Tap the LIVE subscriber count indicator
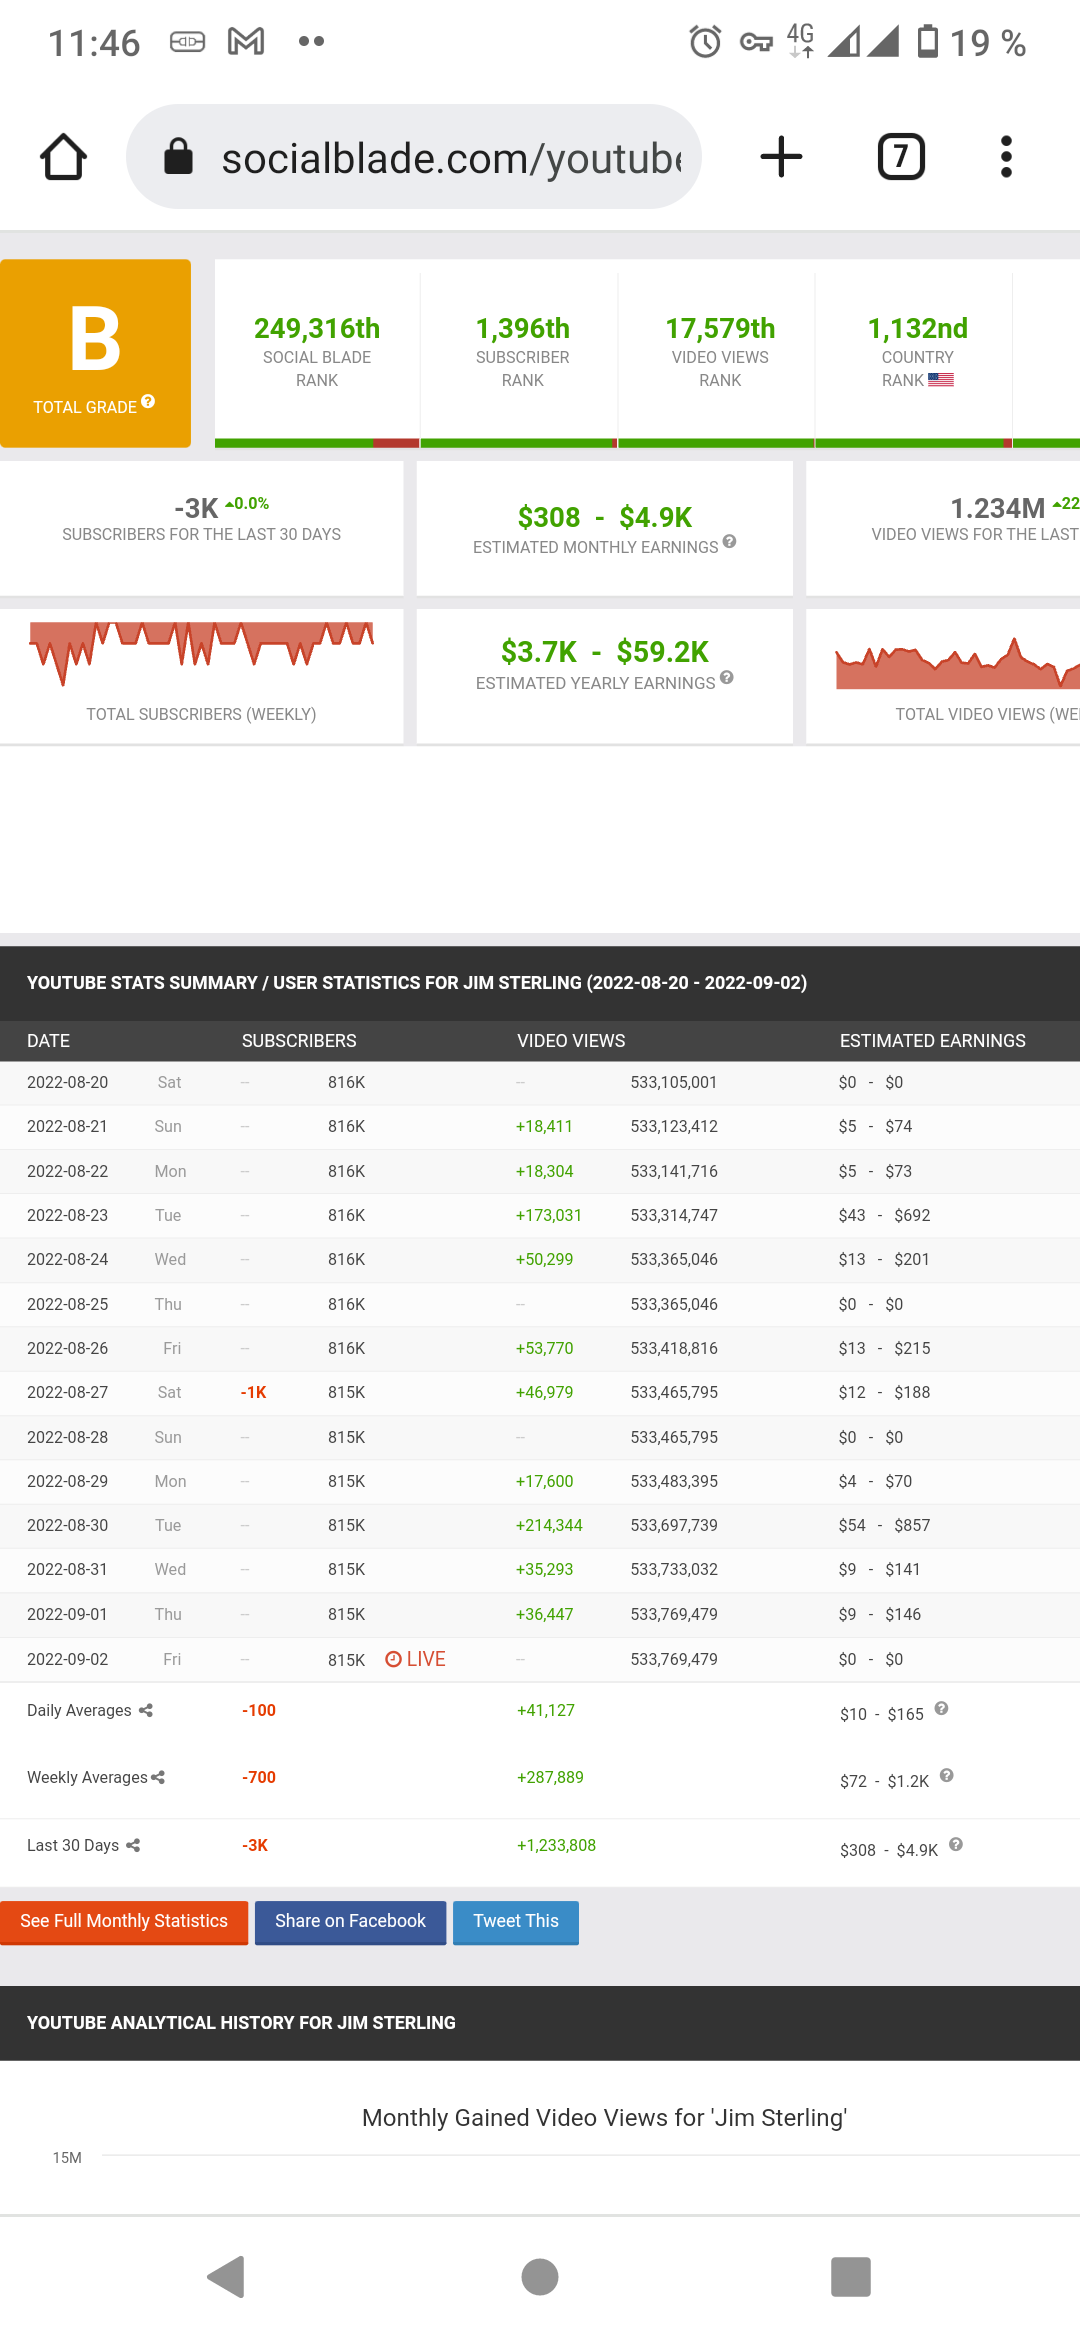The height and width of the screenshot is (2340, 1080). (x=415, y=1659)
